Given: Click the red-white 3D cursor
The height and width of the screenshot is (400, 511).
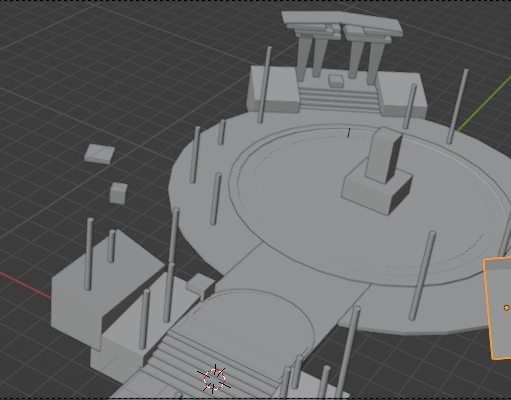Looking at the screenshot, I should tap(214, 379).
